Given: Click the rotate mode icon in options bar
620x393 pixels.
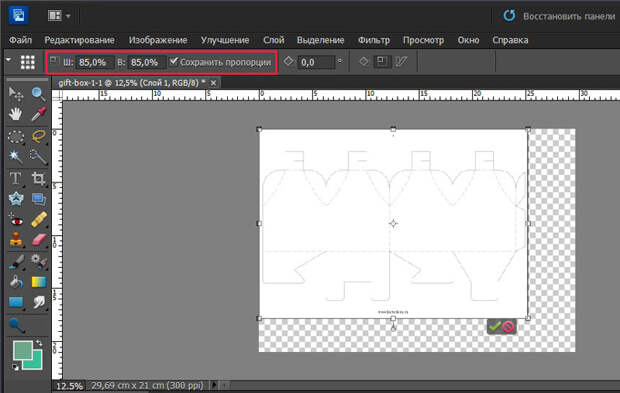Looking at the screenshot, I should (363, 62).
